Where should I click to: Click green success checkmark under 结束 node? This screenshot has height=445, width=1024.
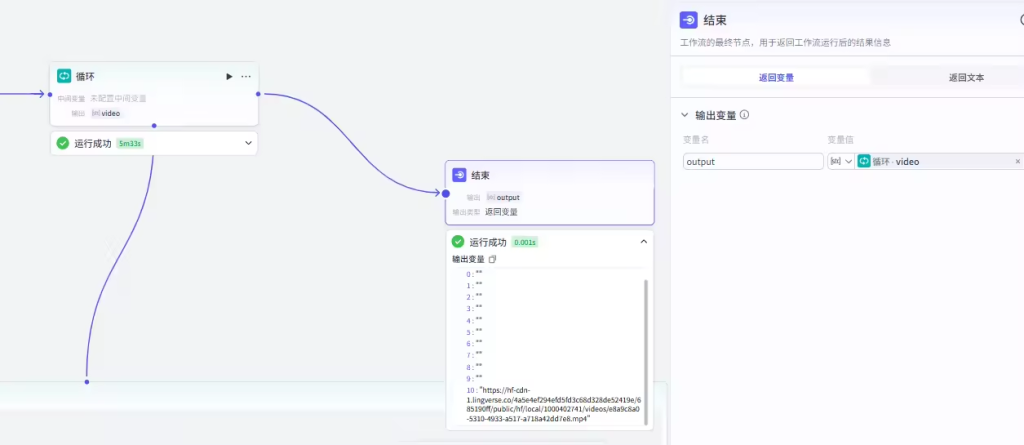(458, 242)
